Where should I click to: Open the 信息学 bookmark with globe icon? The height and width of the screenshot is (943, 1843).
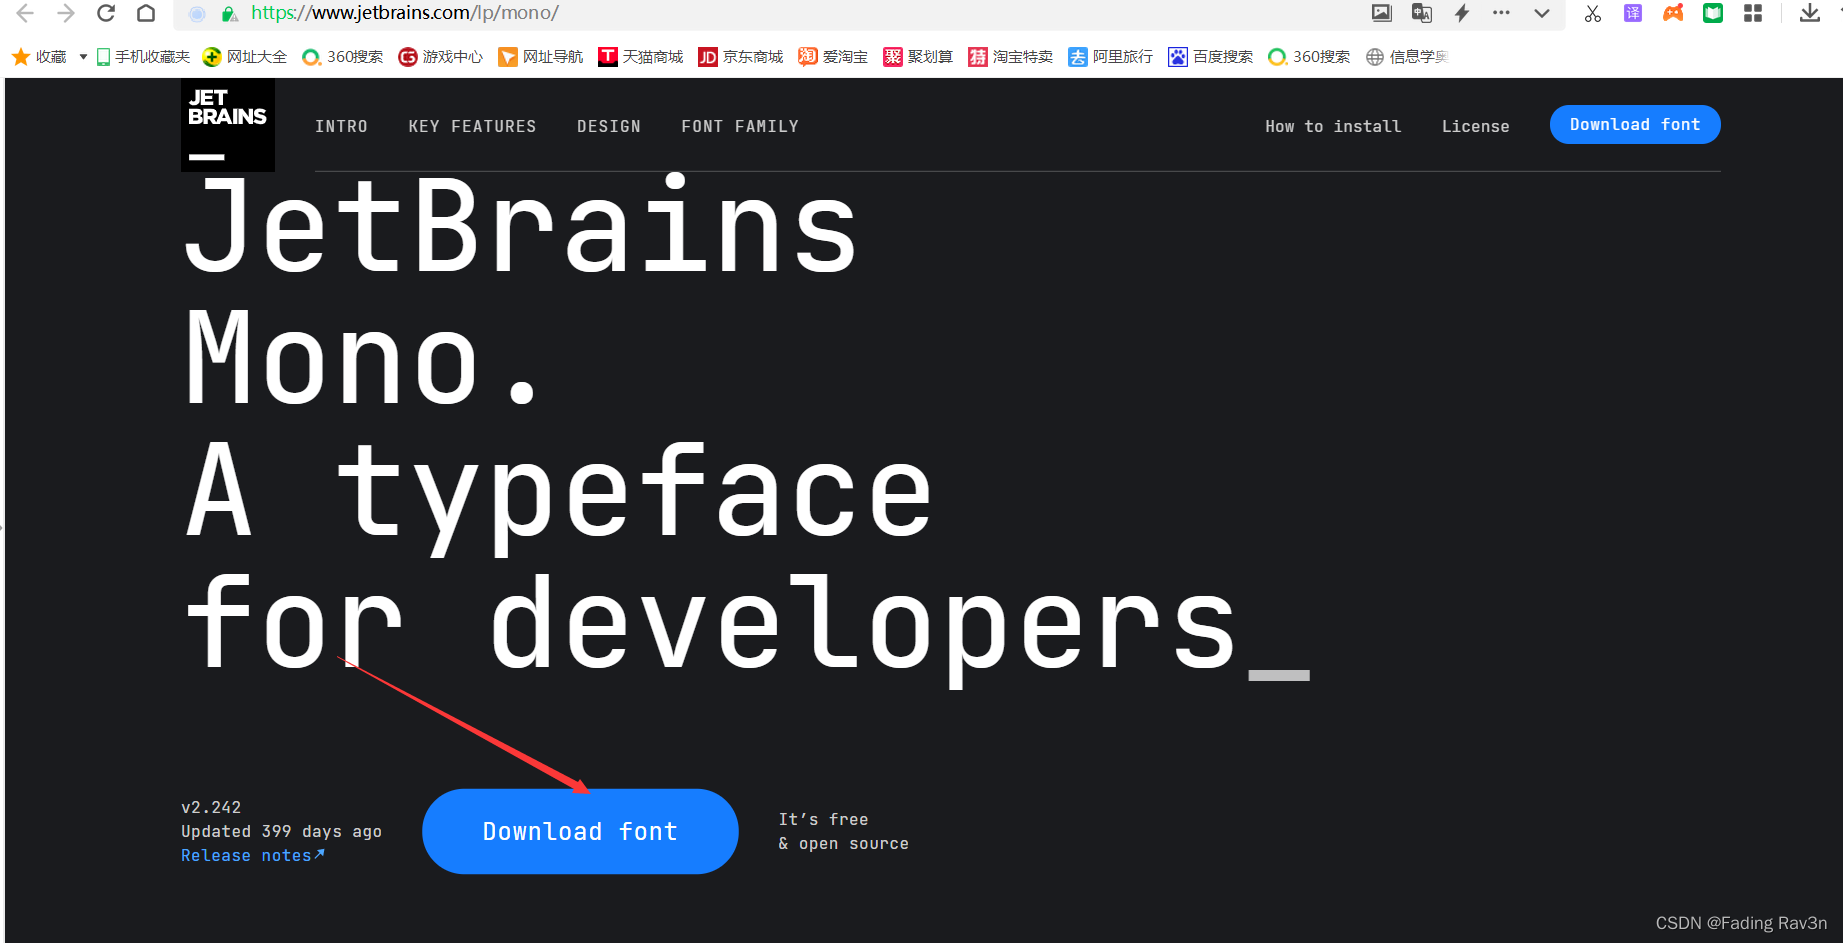pyautogui.click(x=1407, y=57)
